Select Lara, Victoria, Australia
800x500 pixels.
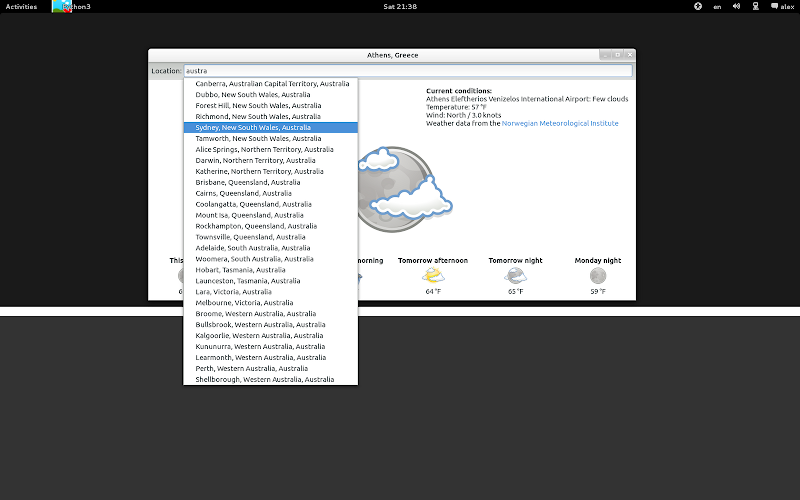[x=271, y=292]
